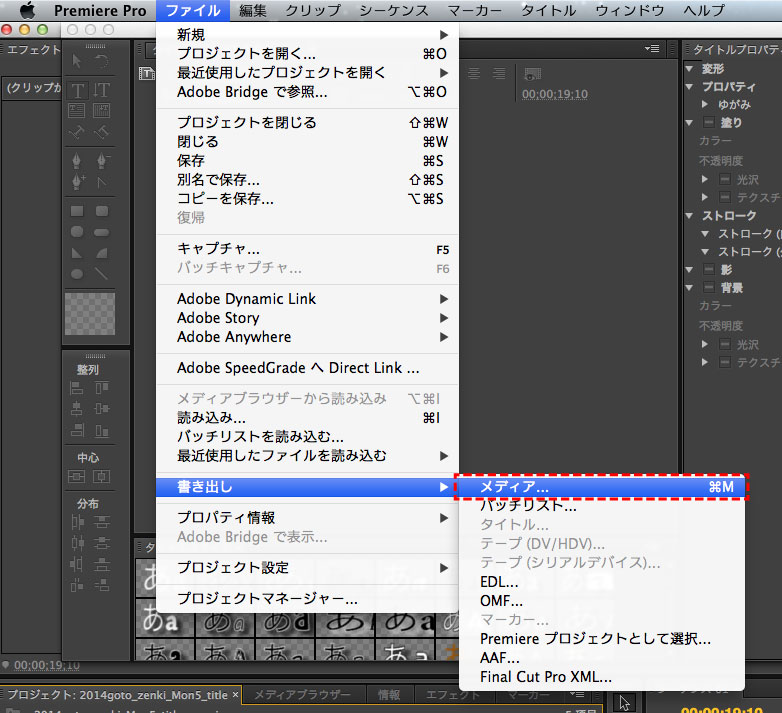Viewport: 782px width, 713px height.
Task: Click the checkered style preview swatch
Action: pos(90,314)
